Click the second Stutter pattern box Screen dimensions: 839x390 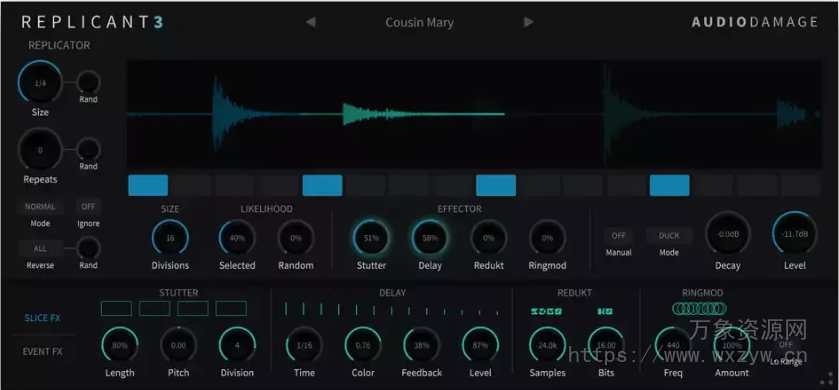point(155,308)
